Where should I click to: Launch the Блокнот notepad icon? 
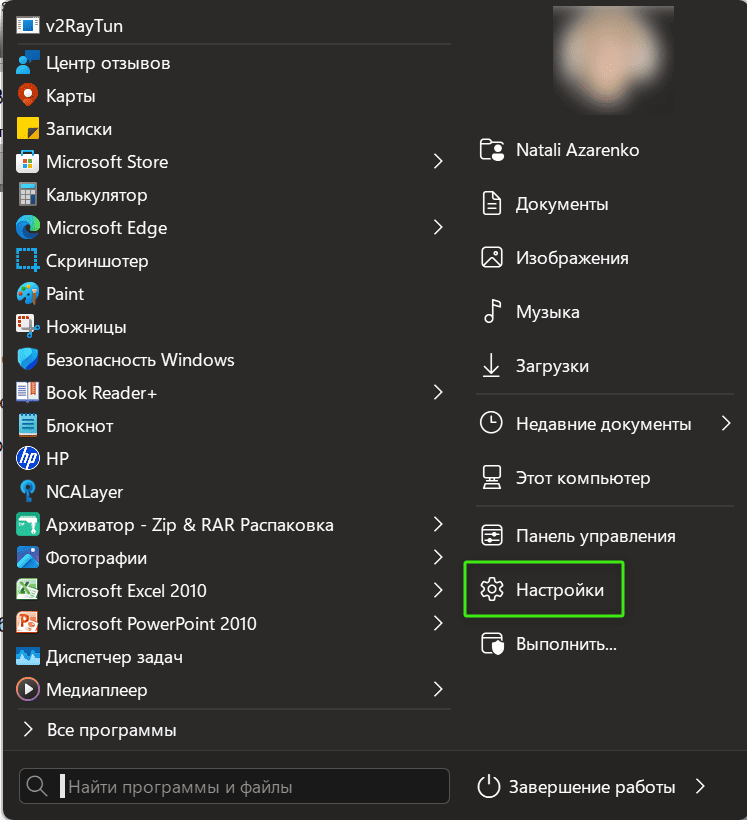[28, 425]
